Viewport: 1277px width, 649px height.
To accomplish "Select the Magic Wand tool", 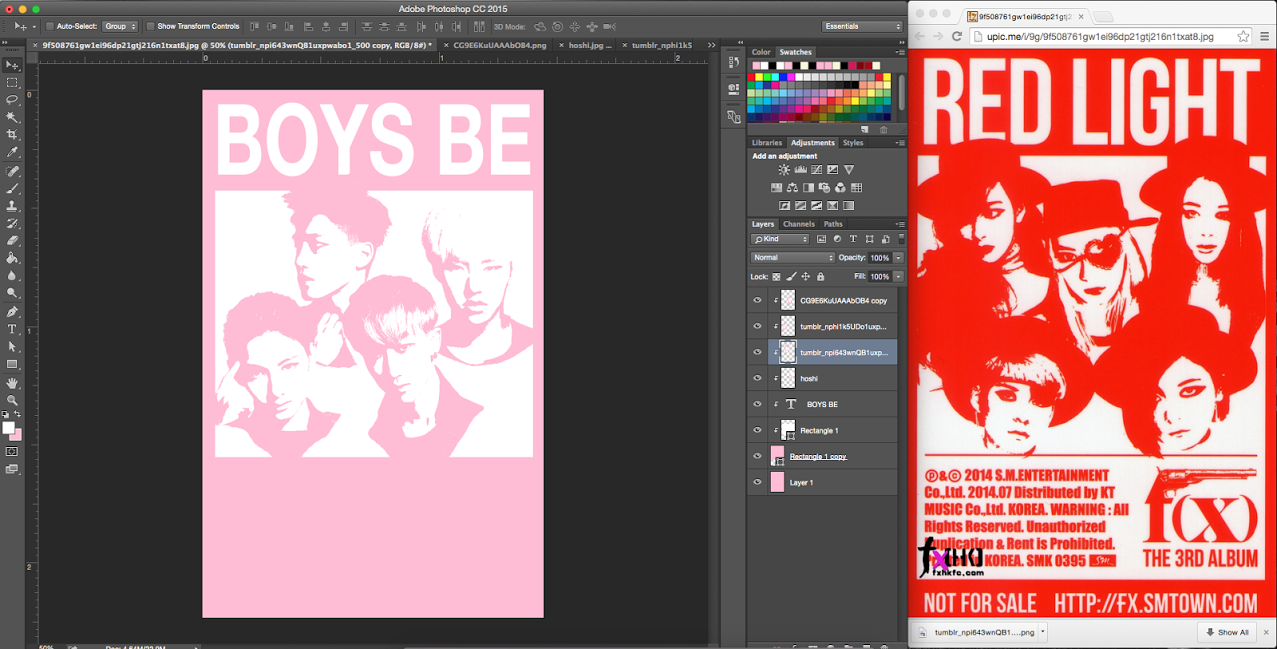I will tap(12, 118).
